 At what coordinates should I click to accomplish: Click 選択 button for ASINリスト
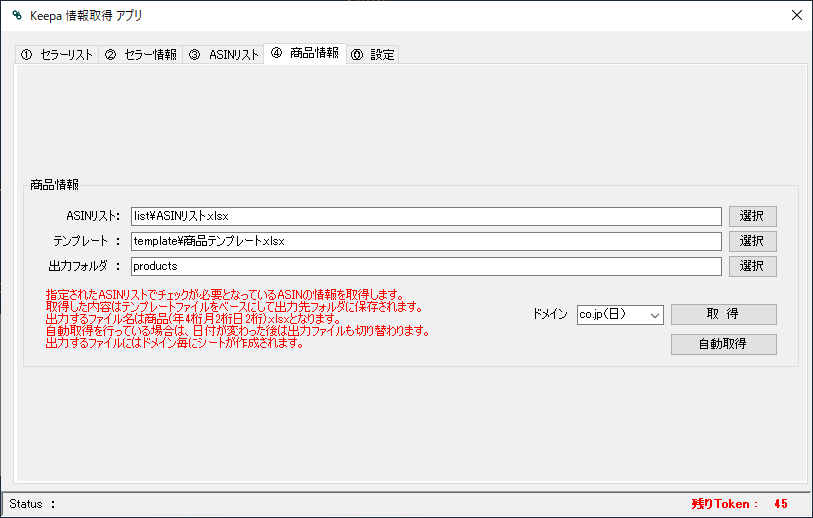(752, 216)
